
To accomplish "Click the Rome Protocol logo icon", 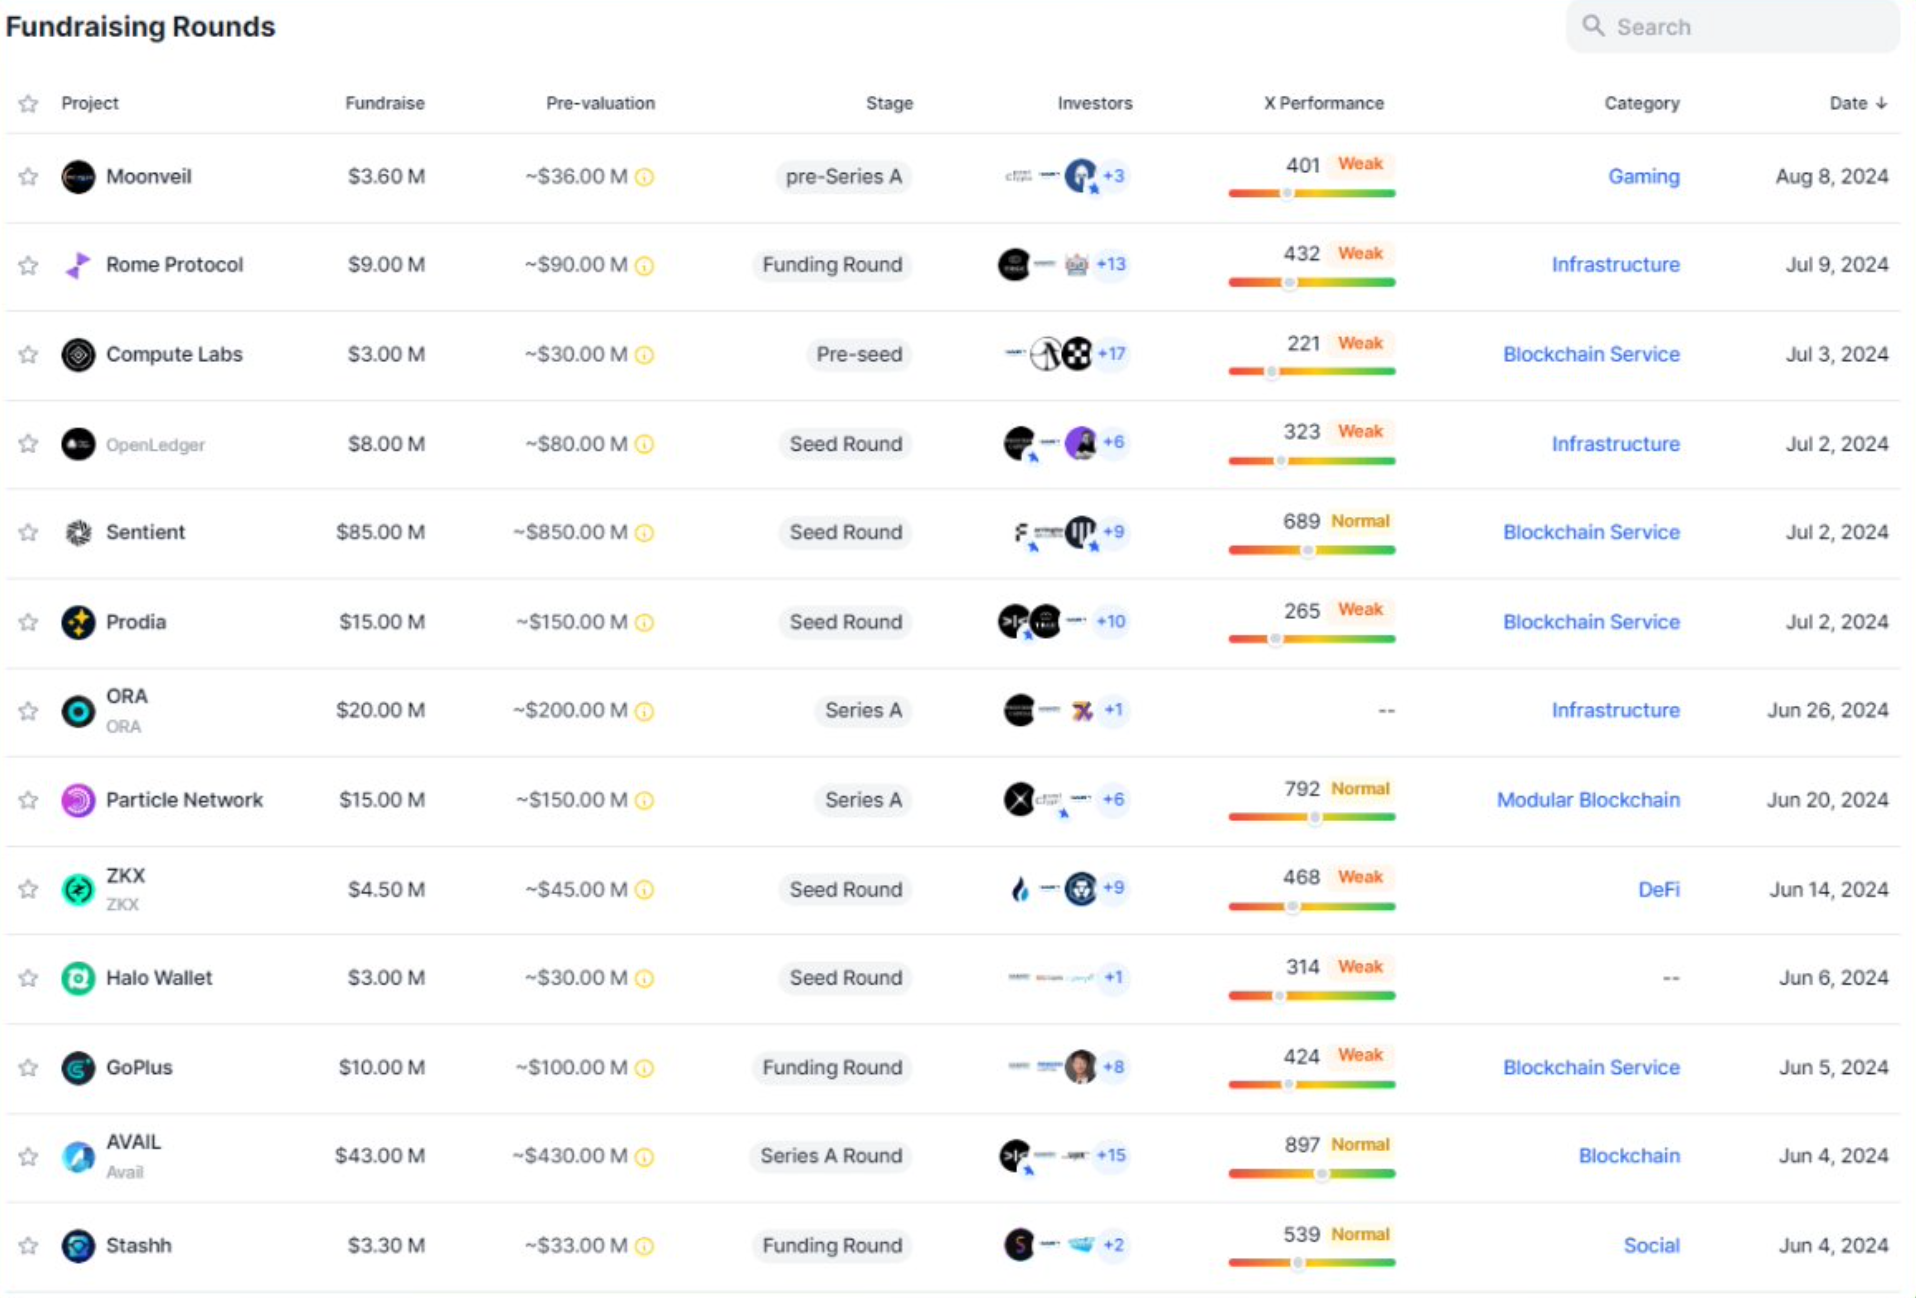I will coord(78,265).
